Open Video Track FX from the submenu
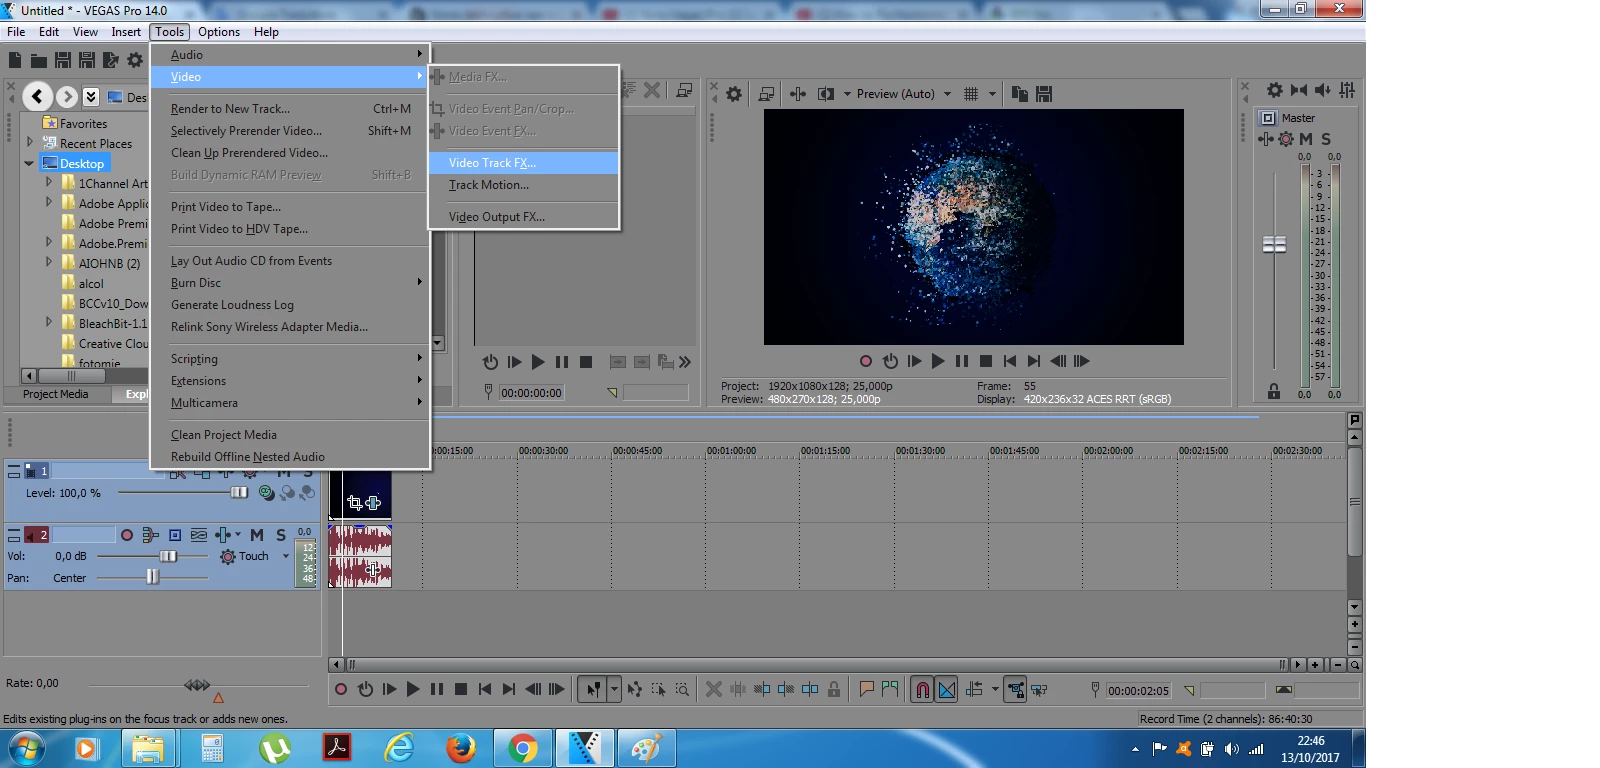 click(x=524, y=163)
